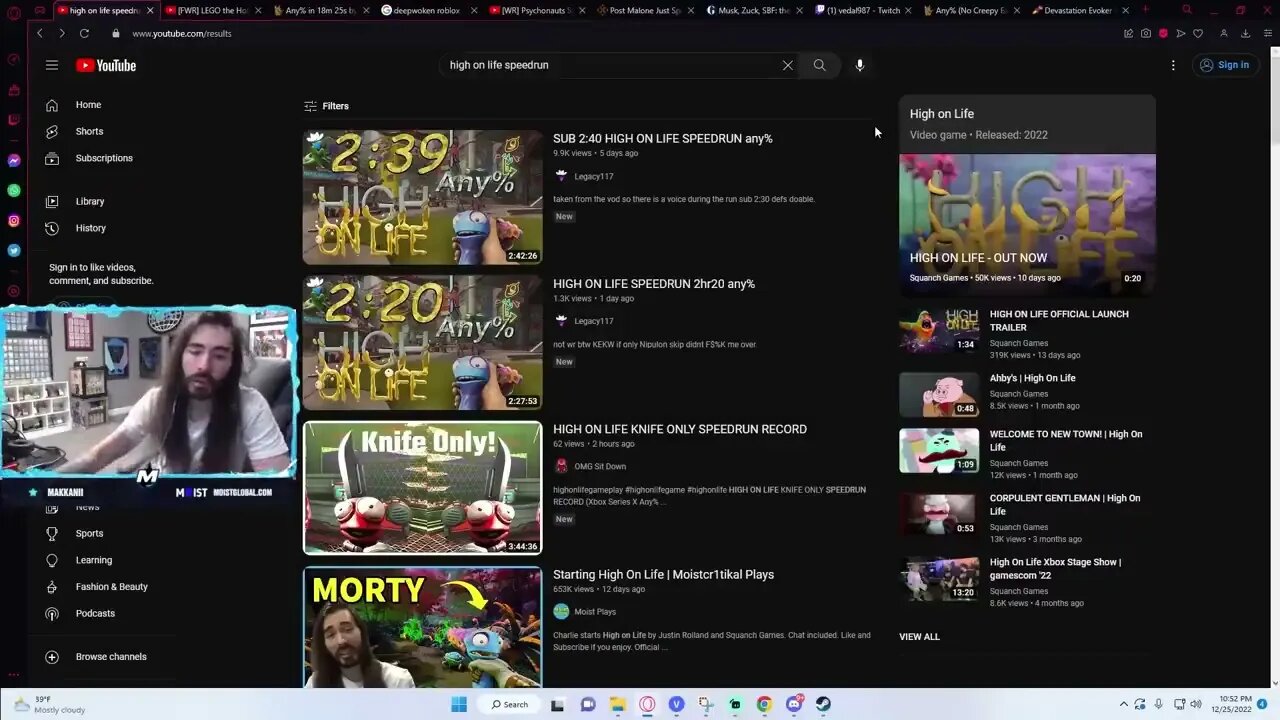Take a snapshot with camera icon

click(x=1146, y=33)
